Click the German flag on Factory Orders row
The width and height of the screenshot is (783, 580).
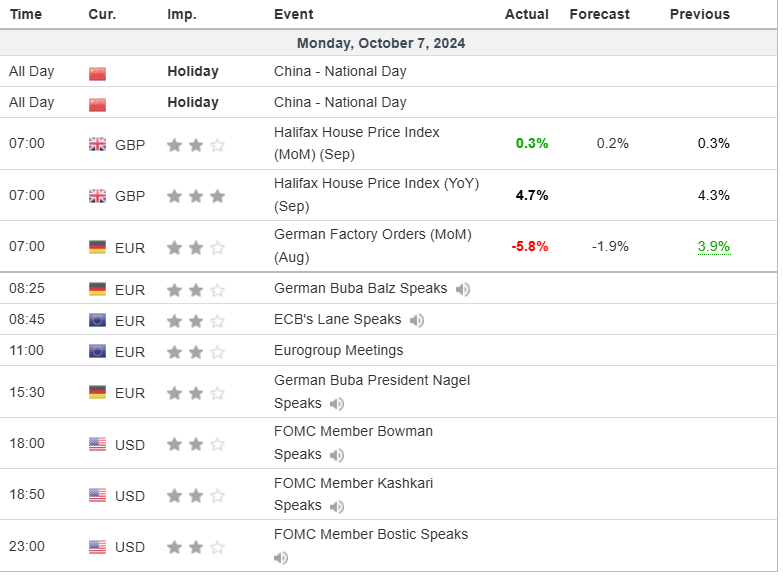tap(97, 247)
